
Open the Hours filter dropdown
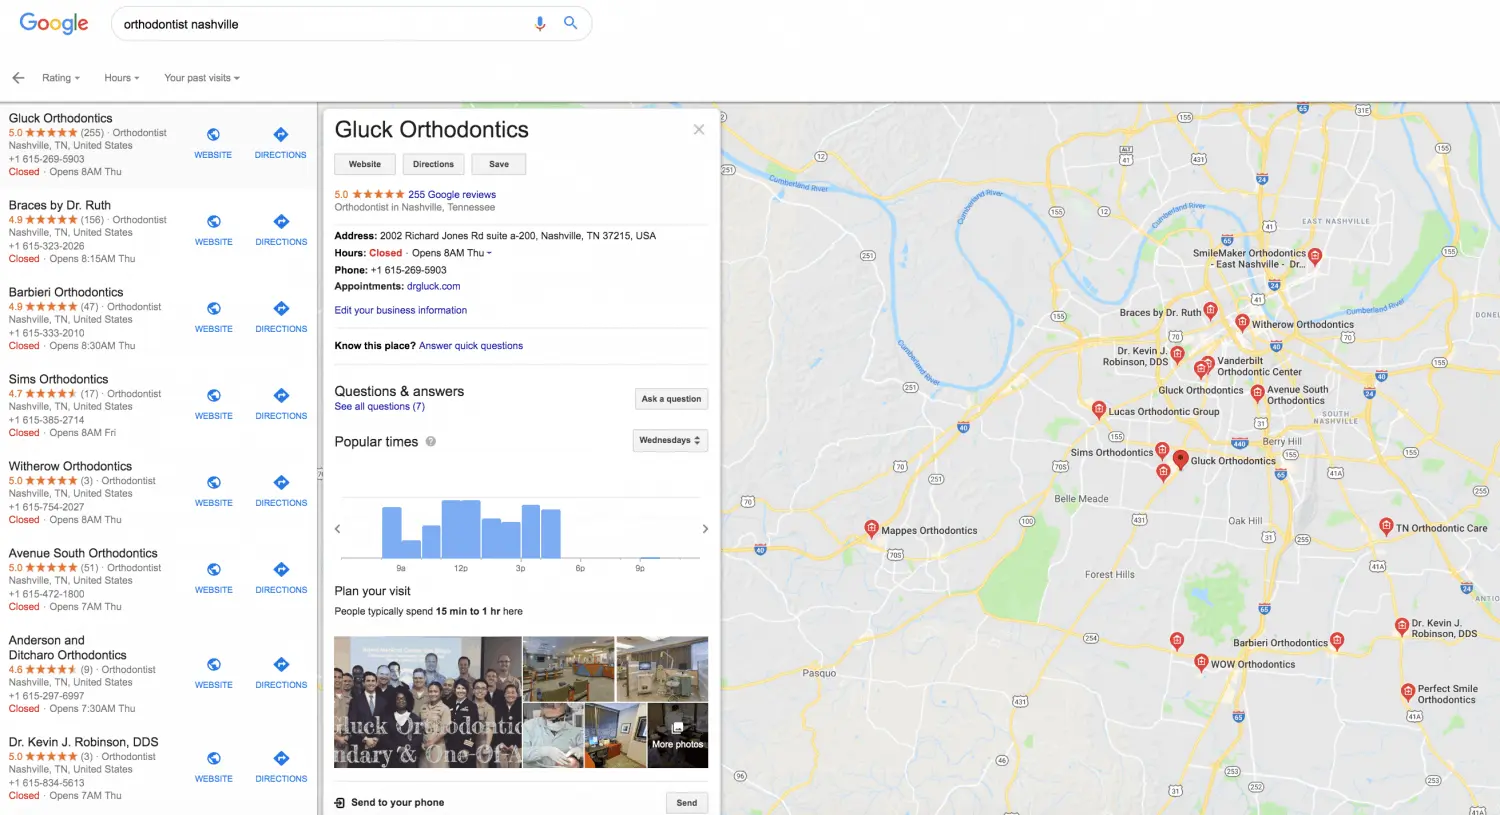[122, 78]
